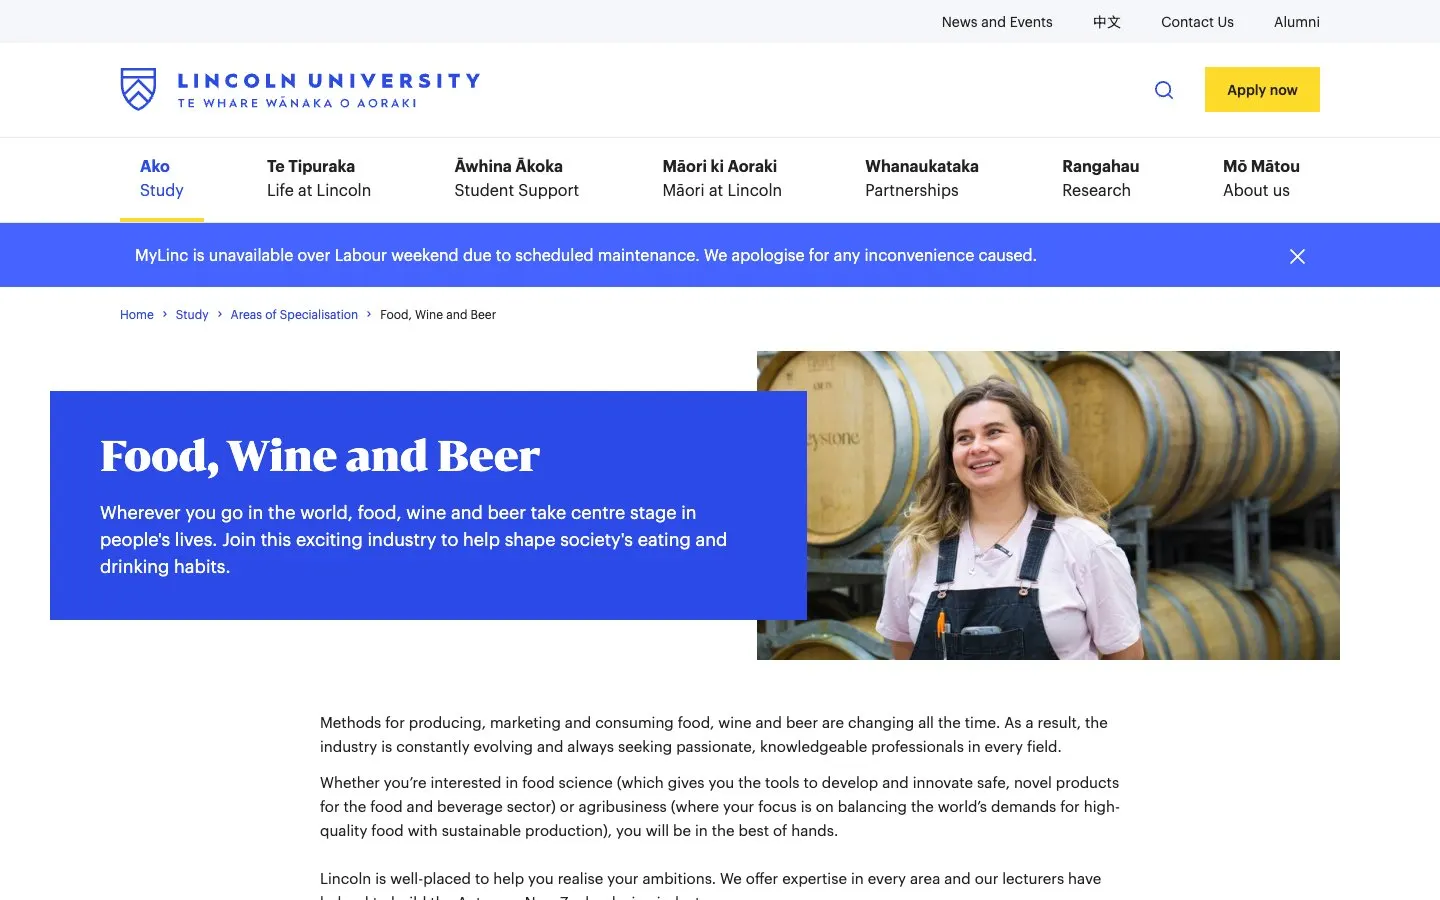The width and height of the screenshot is (1440, 900).
Task: Open Māori ki Aoraki menu
Action: (x=722, y=178)
